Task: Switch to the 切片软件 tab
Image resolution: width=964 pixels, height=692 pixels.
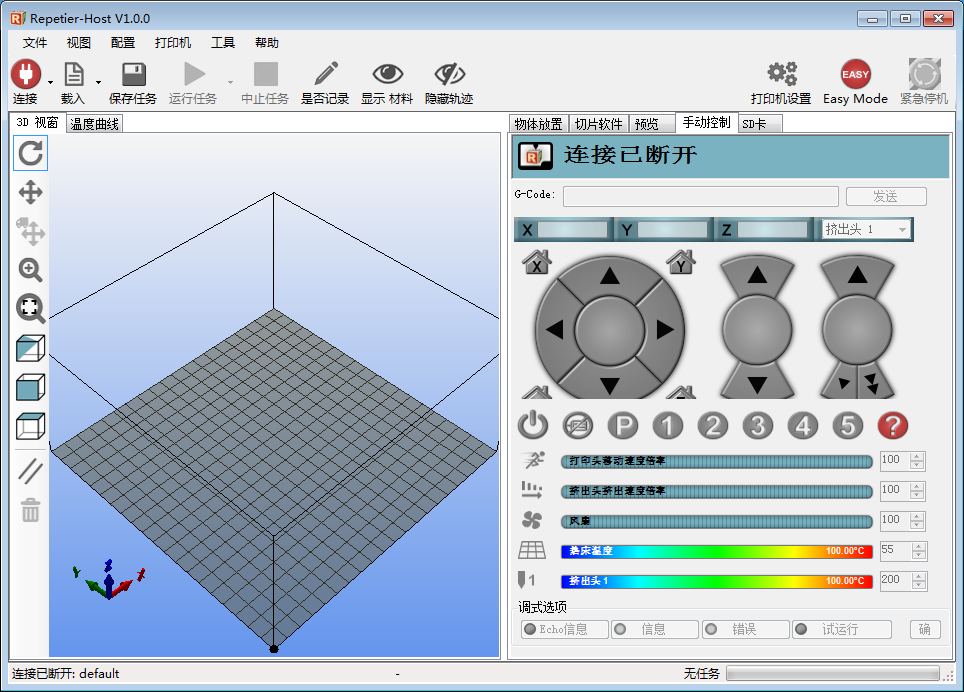Action: 599,124
